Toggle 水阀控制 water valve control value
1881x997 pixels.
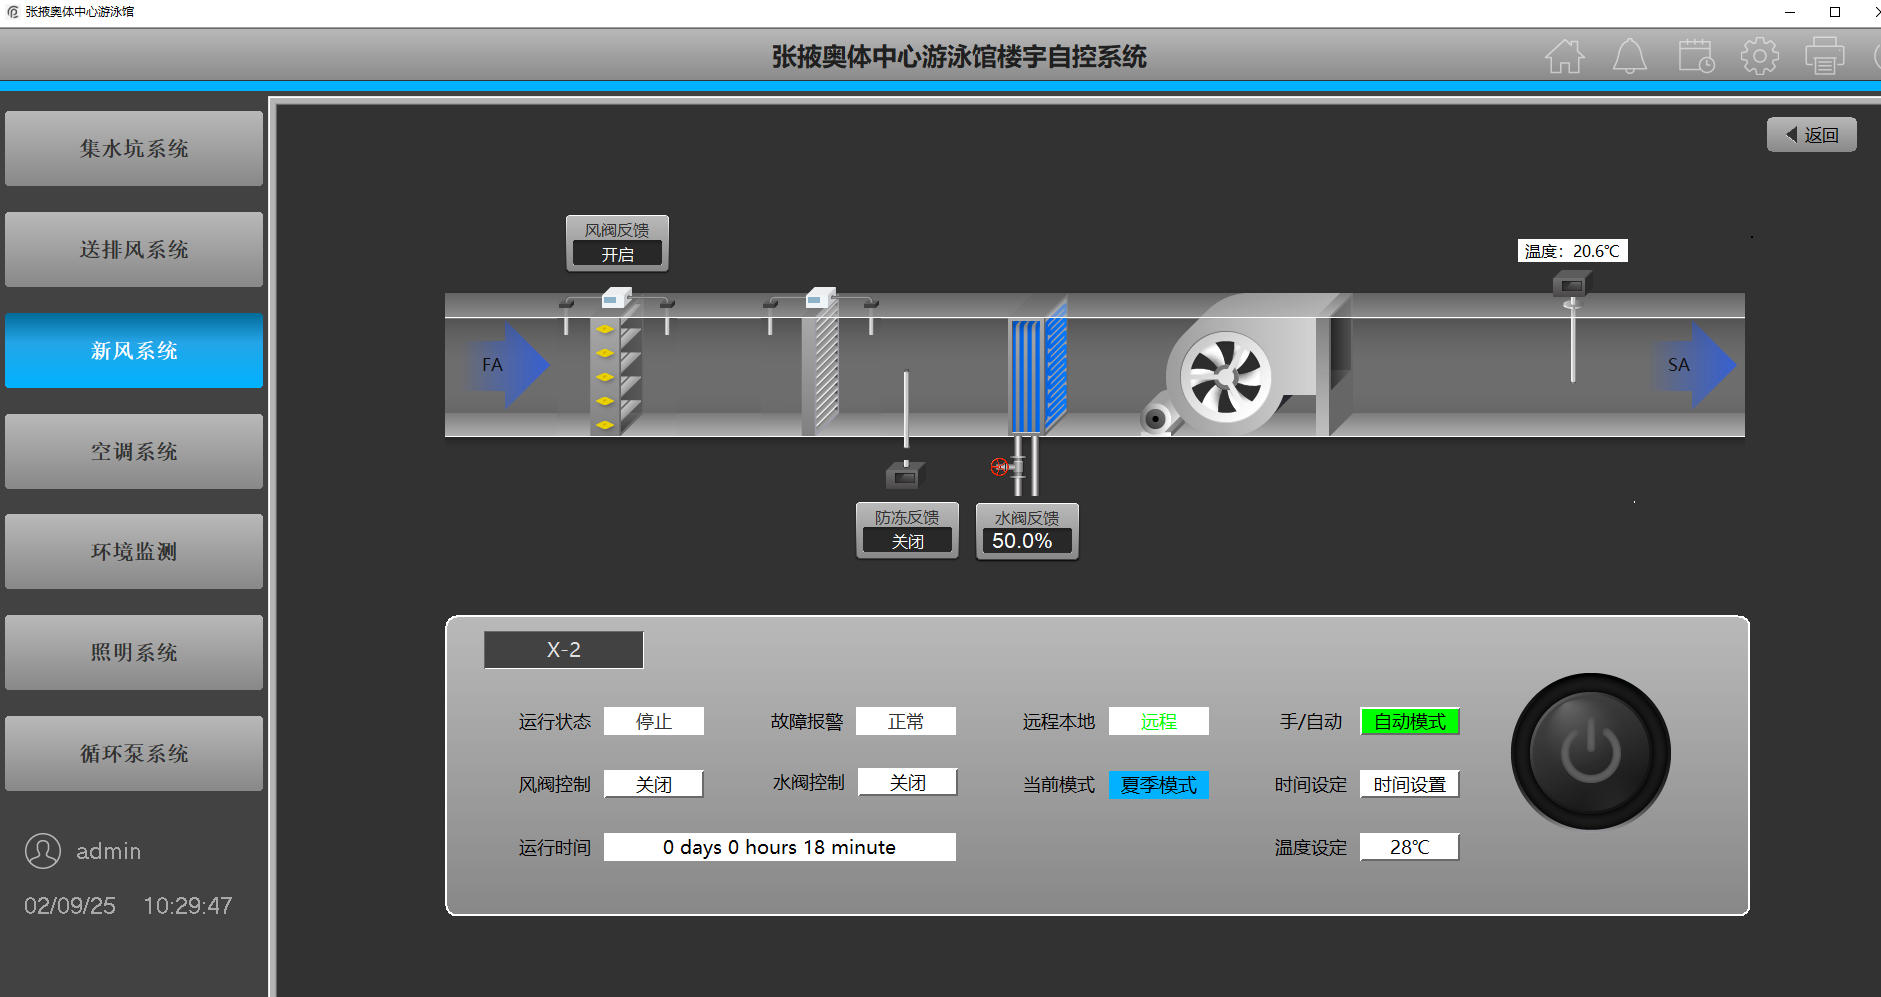point(907,782)
